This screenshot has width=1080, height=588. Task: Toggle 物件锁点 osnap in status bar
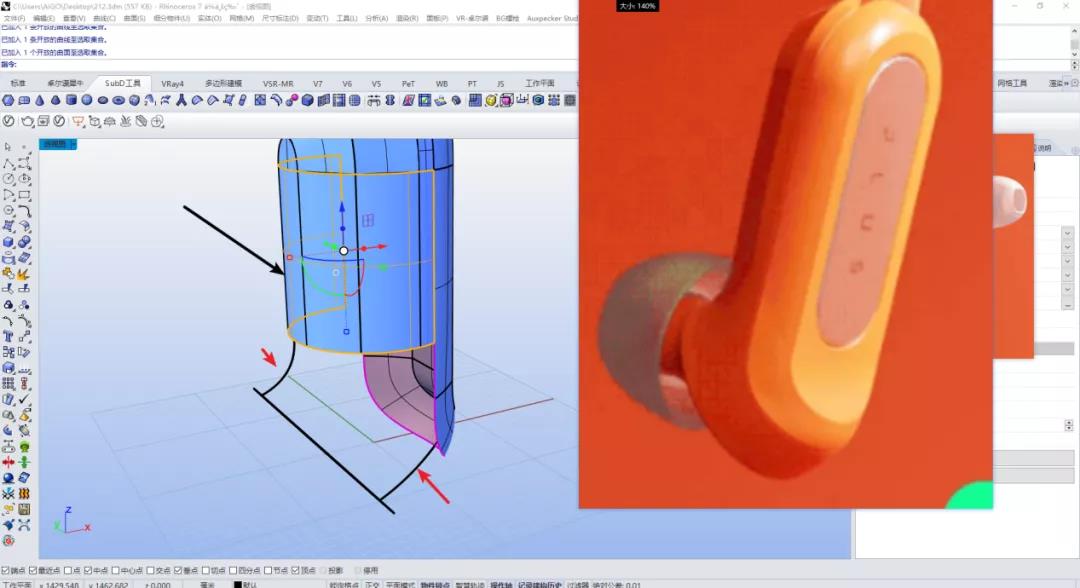(x=435, y=585)
